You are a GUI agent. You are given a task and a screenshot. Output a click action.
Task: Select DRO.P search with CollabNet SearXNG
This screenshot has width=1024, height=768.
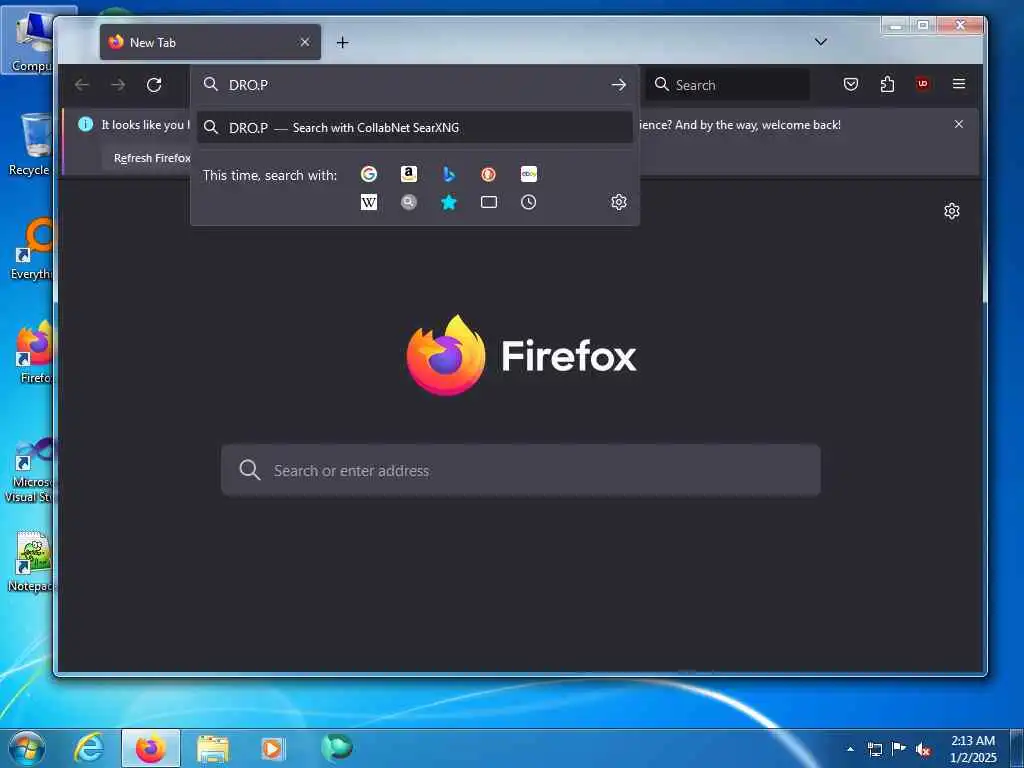[x=415, y=127]
